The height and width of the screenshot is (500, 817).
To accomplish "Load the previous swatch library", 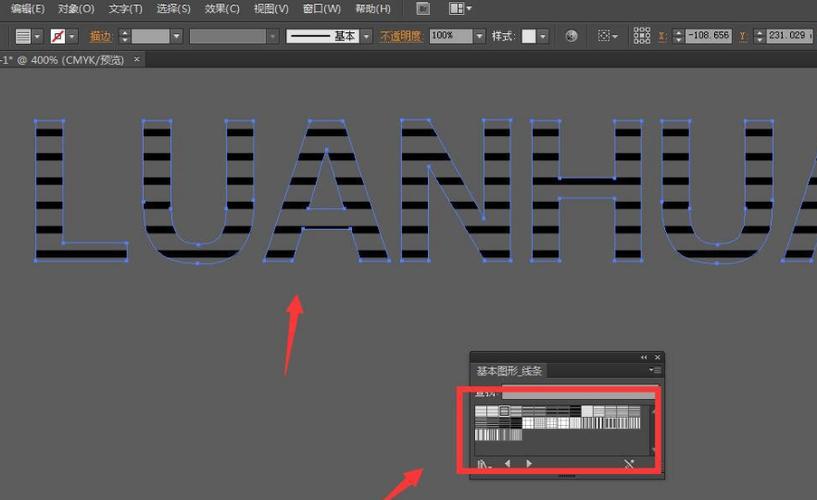I will pyautogui.click(x=507, y=464).
